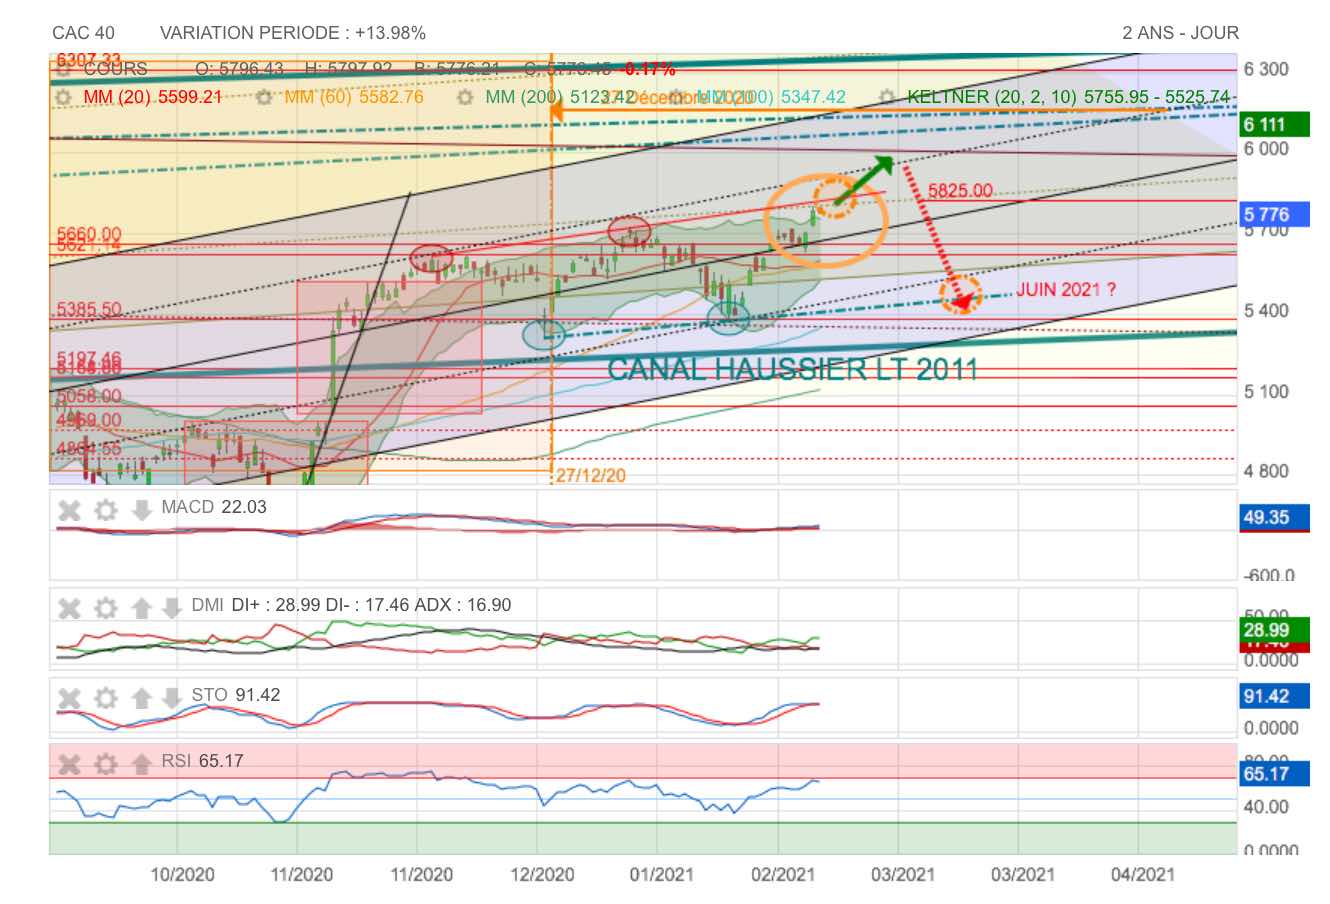
Task: Click the 10/2020 date axis label
Action: pos(182,875)
